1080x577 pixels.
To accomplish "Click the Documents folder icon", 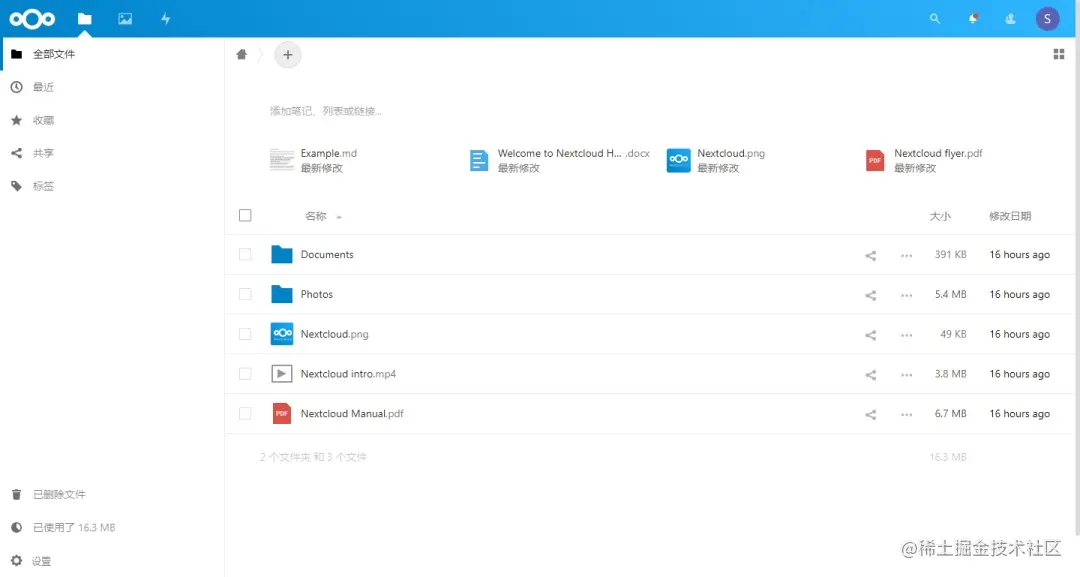I will pos(282,254).
